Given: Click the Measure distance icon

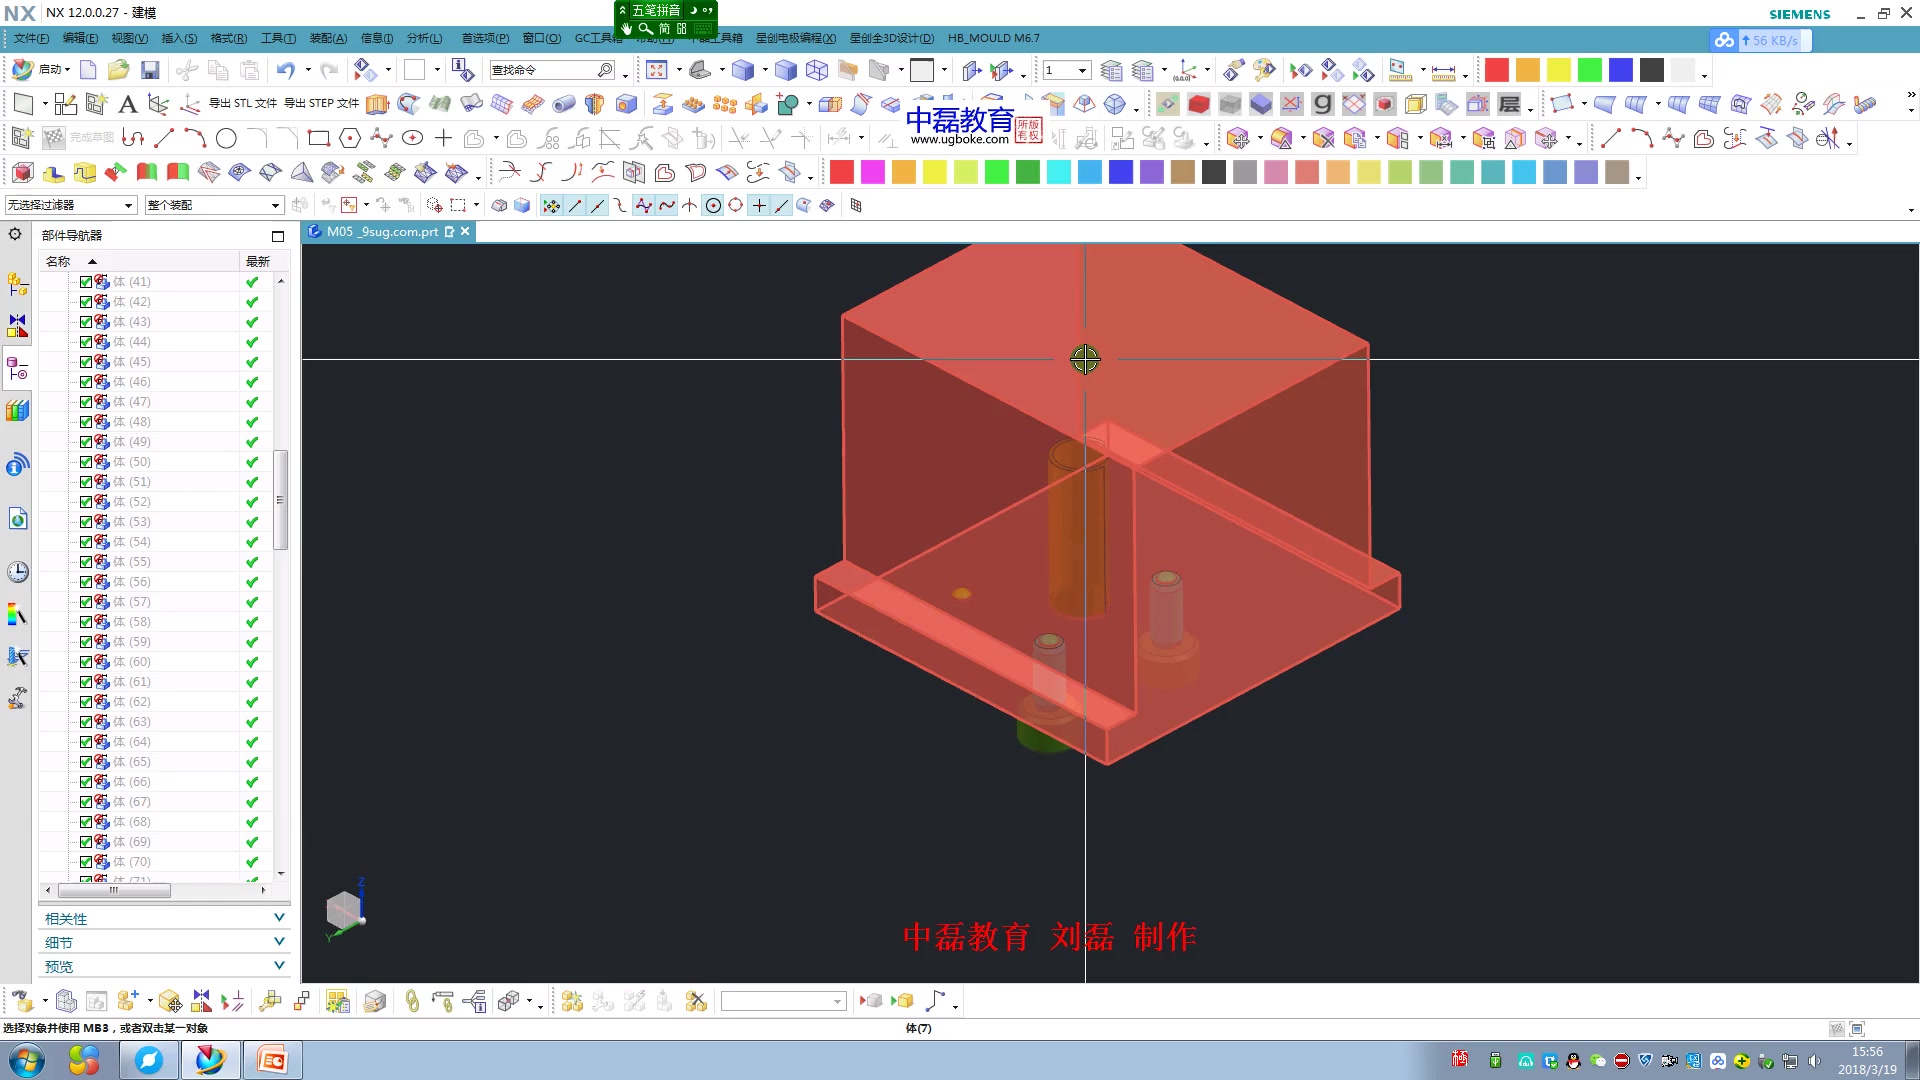Looking at the screenshot, I should click(x=1443, y=71).
